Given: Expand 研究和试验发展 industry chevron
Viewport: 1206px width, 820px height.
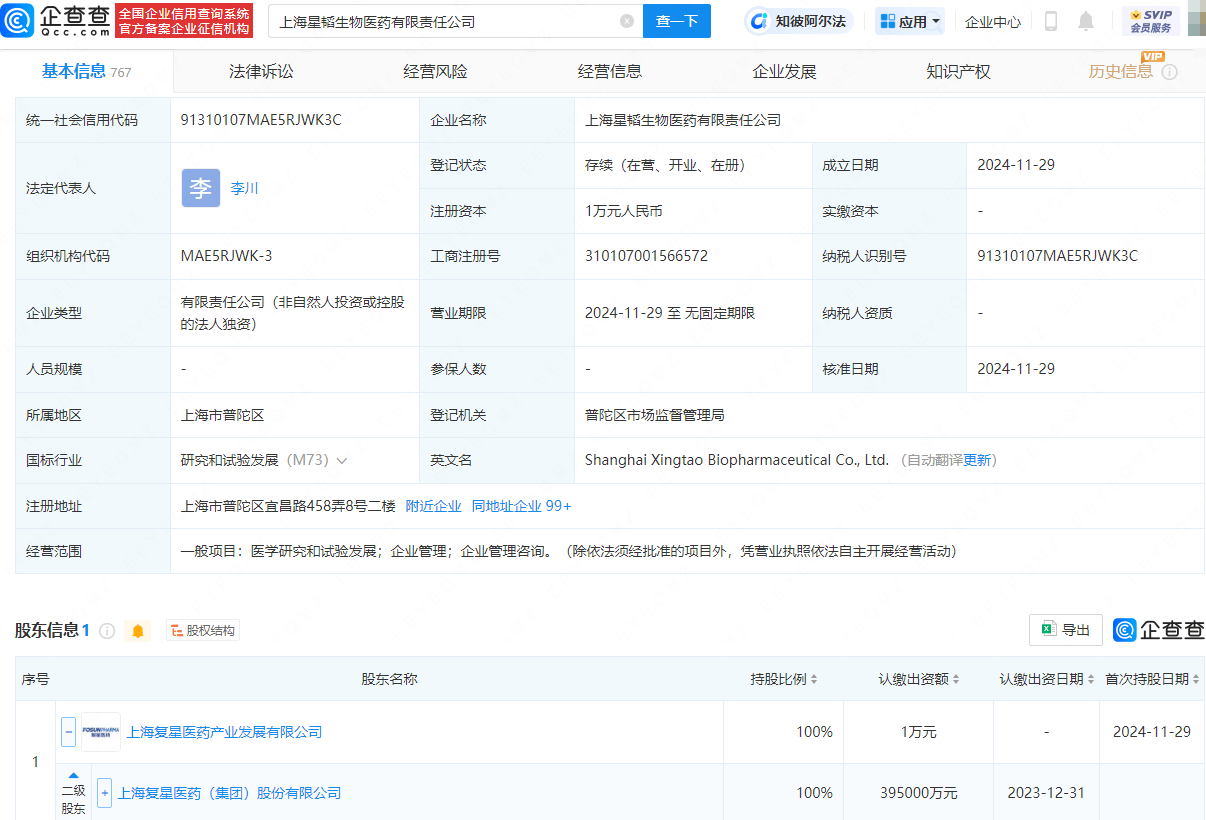Looking at the screenshot, I should [342, 461].
